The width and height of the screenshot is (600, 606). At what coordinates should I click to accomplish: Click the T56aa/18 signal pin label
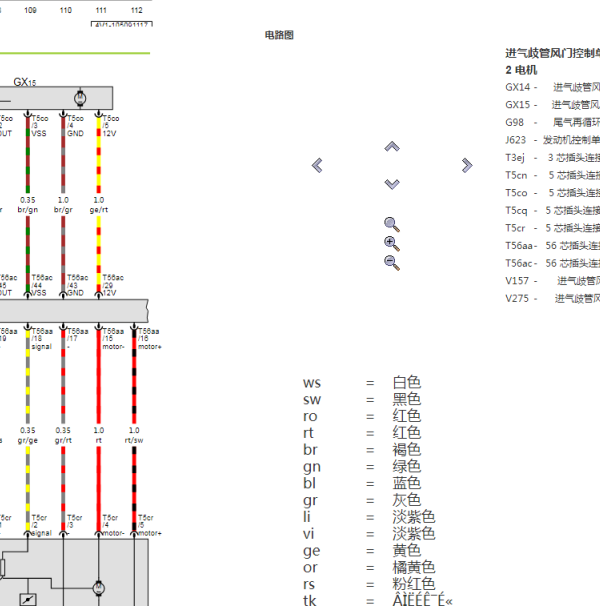41,340
